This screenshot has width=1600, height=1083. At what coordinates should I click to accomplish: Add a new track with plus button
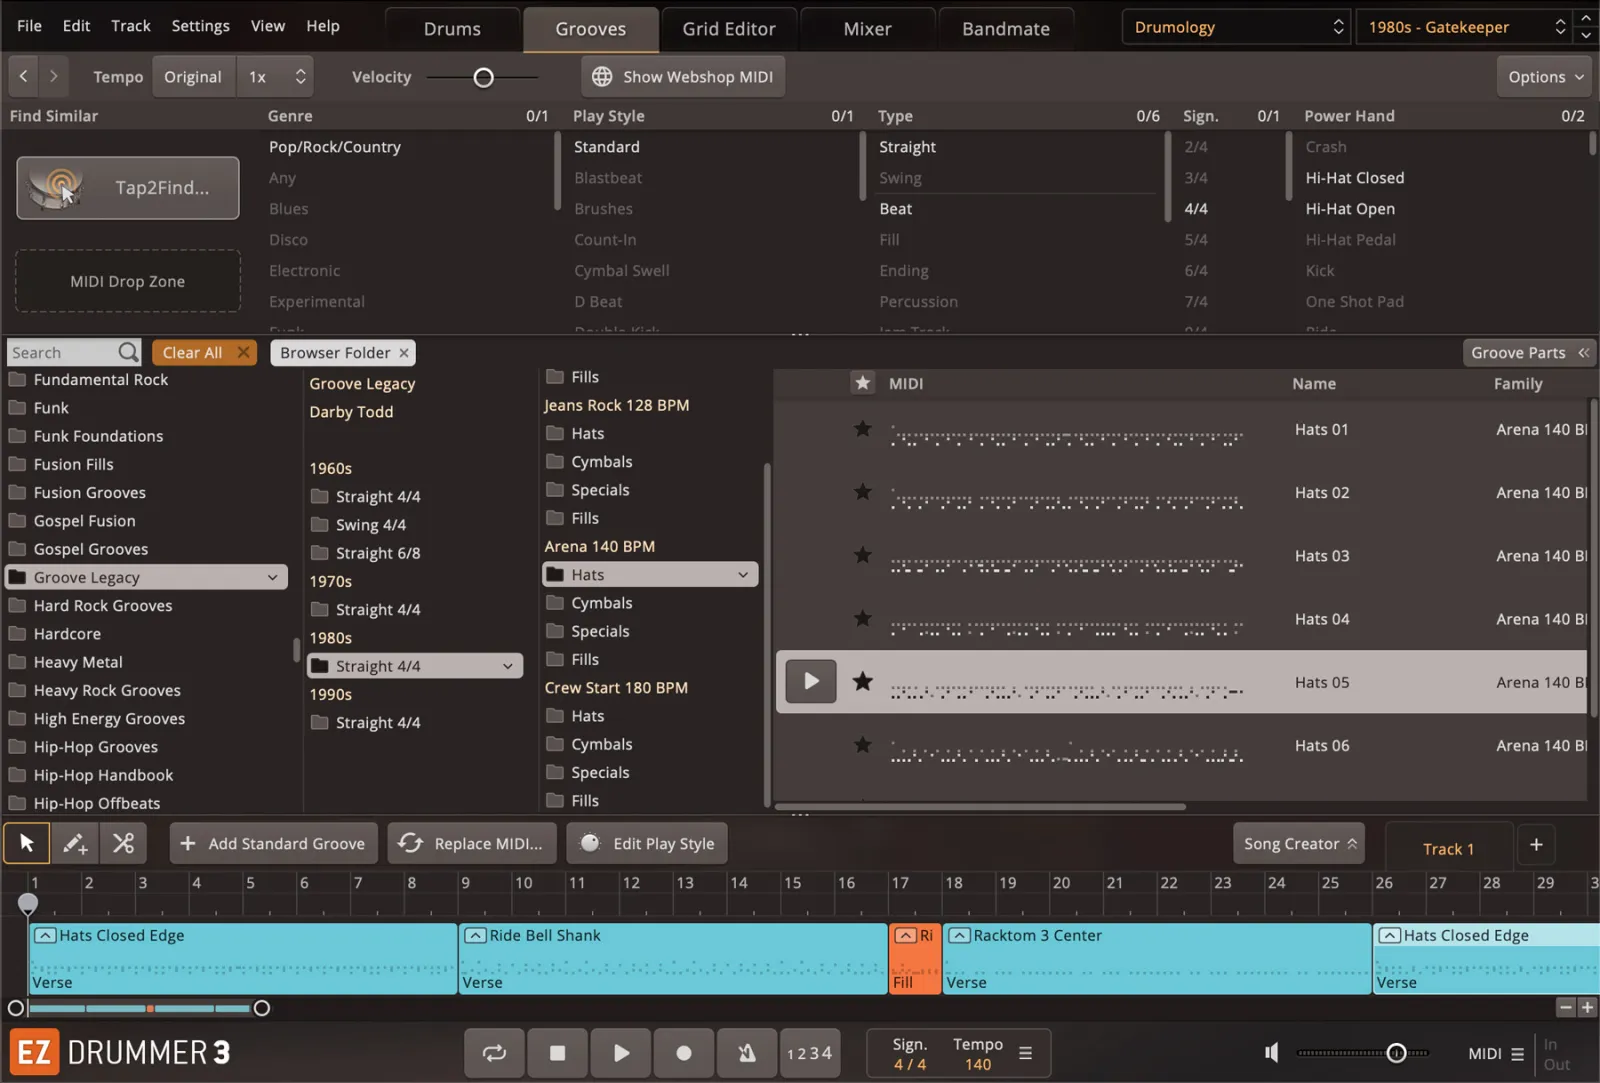(x=1536, y=845)
